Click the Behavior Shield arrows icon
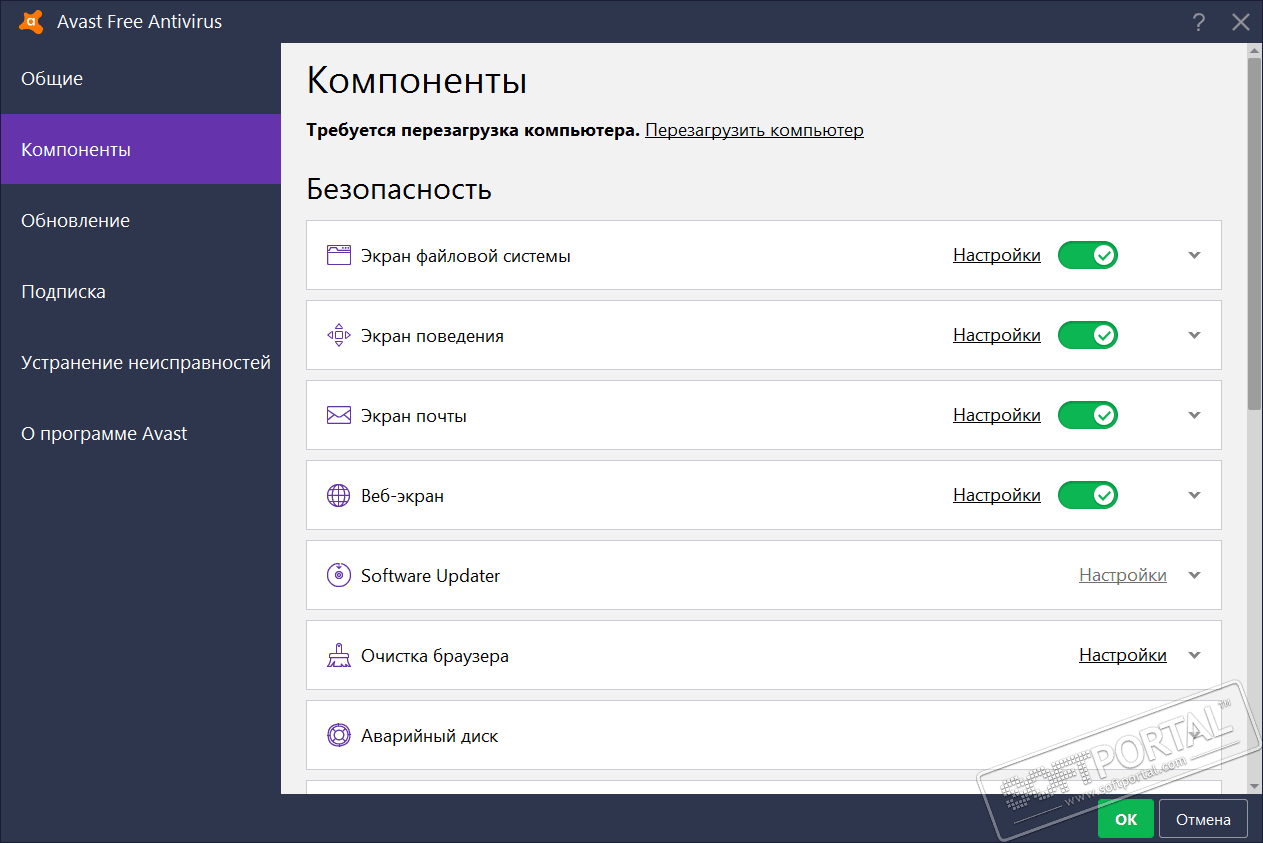Image resolution: width=1263 pixels, height=843 pixels. pyautogui.click(x=339, y=335)
